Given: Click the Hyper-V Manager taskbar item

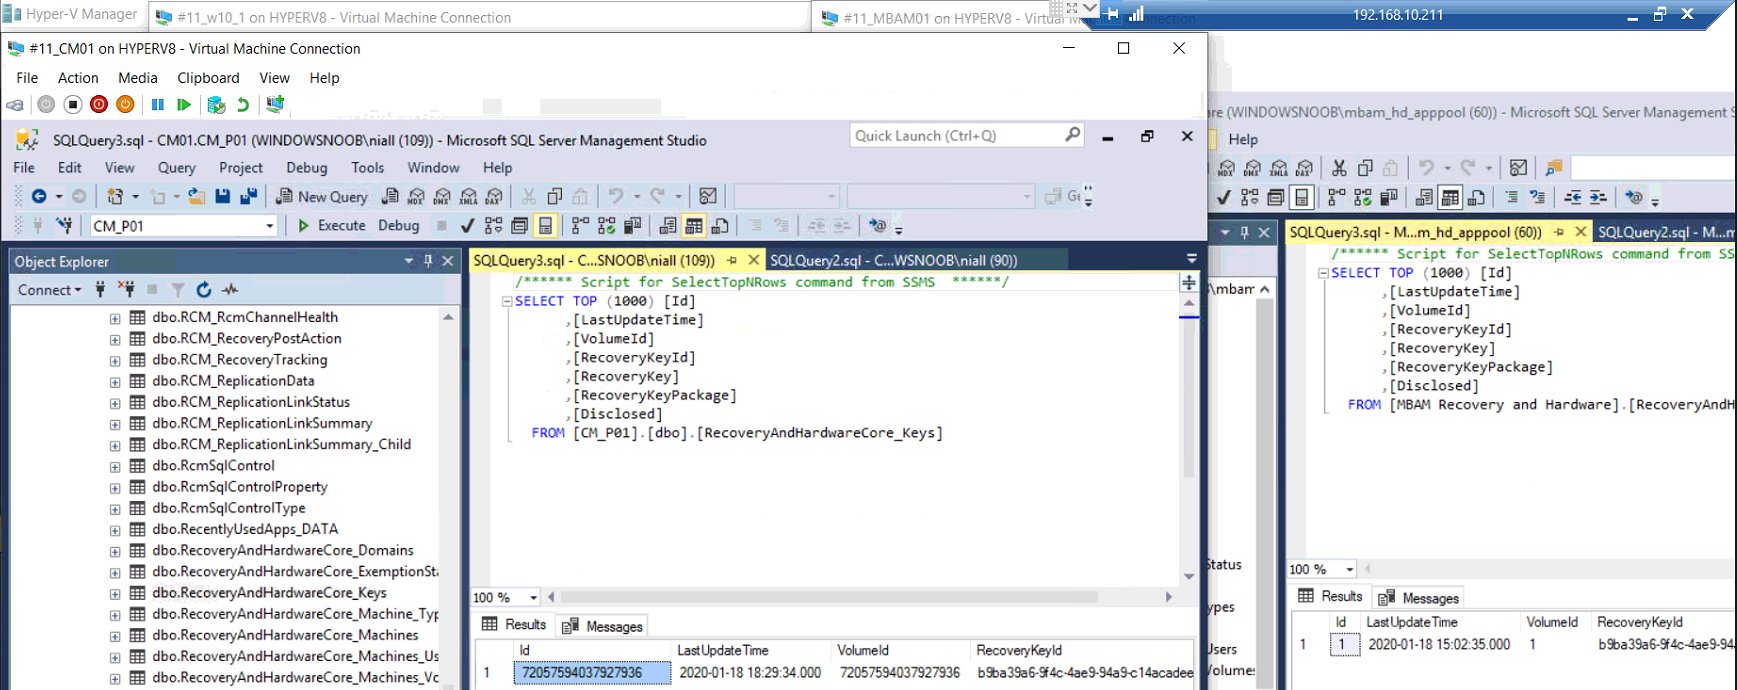Looking at the screenshot, I should 70,14.
